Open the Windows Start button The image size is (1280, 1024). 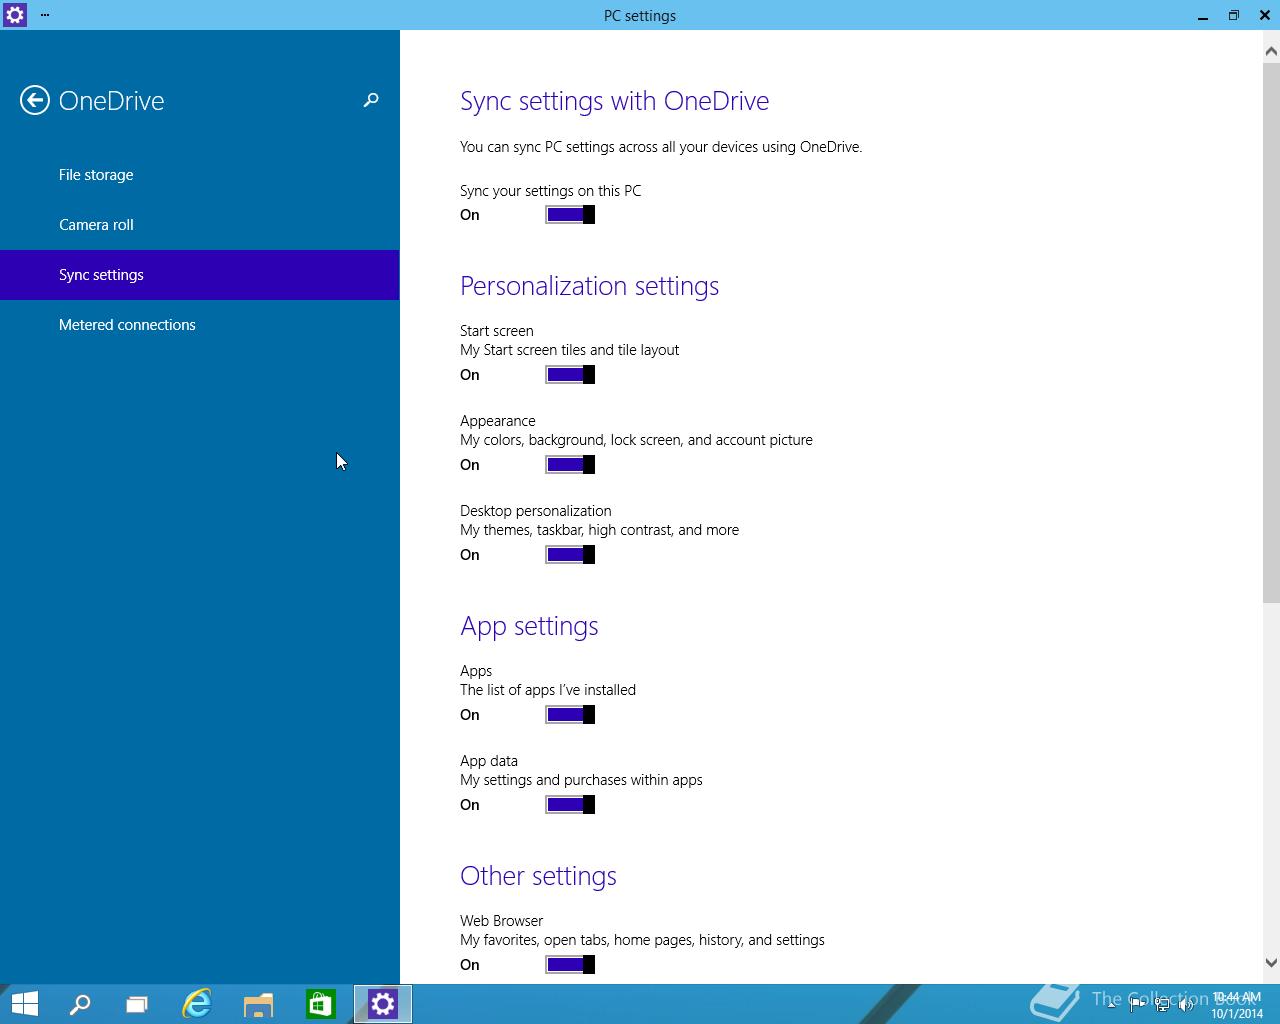point(24,1004)
